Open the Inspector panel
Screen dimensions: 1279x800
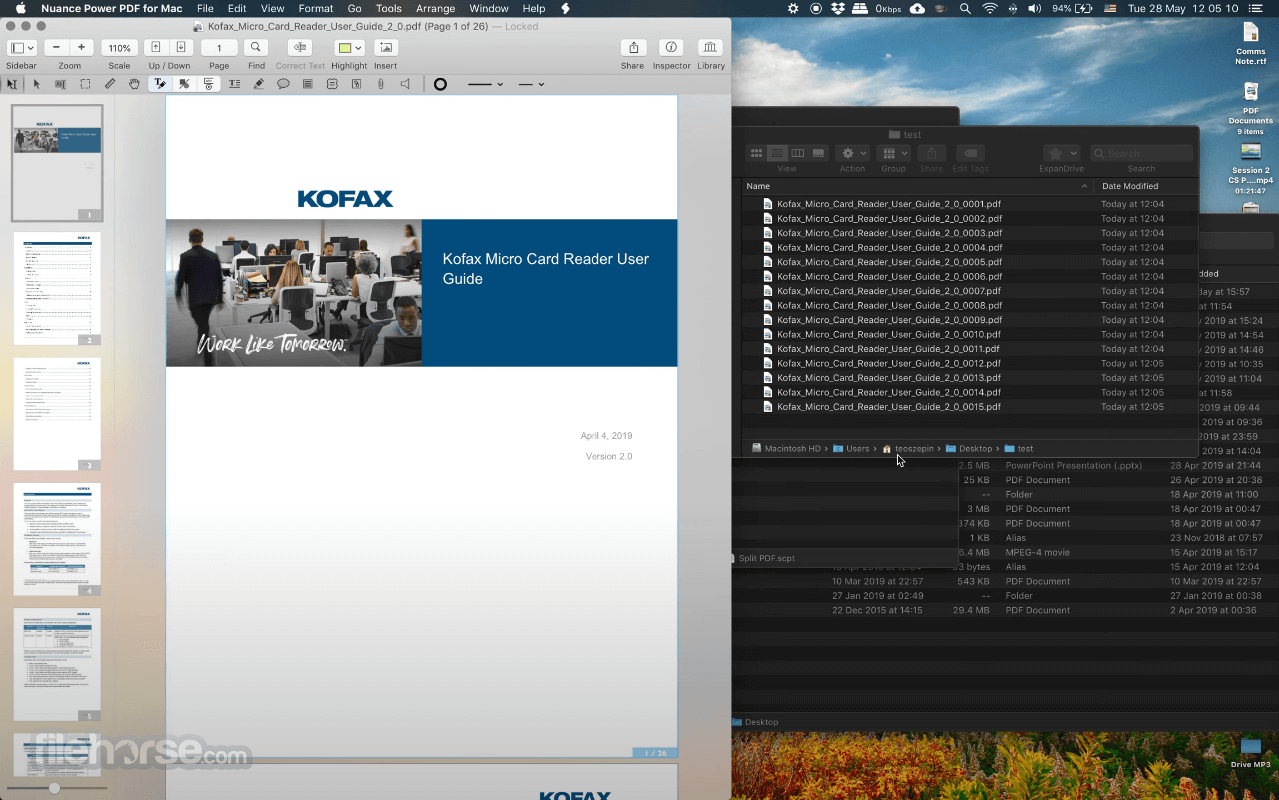pyautogui.click(x=671, y=48)
